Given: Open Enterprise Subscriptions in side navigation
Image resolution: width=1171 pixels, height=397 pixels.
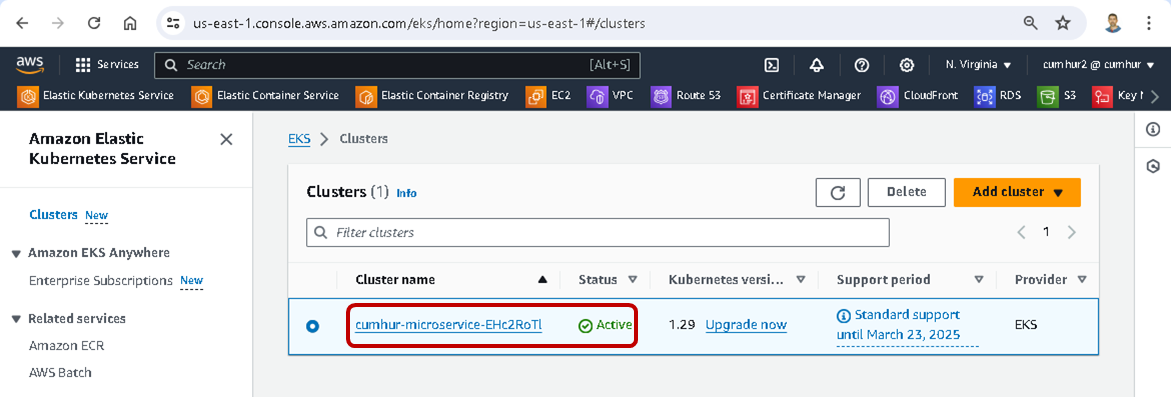Looking at the screenshot, I should 101,281.
